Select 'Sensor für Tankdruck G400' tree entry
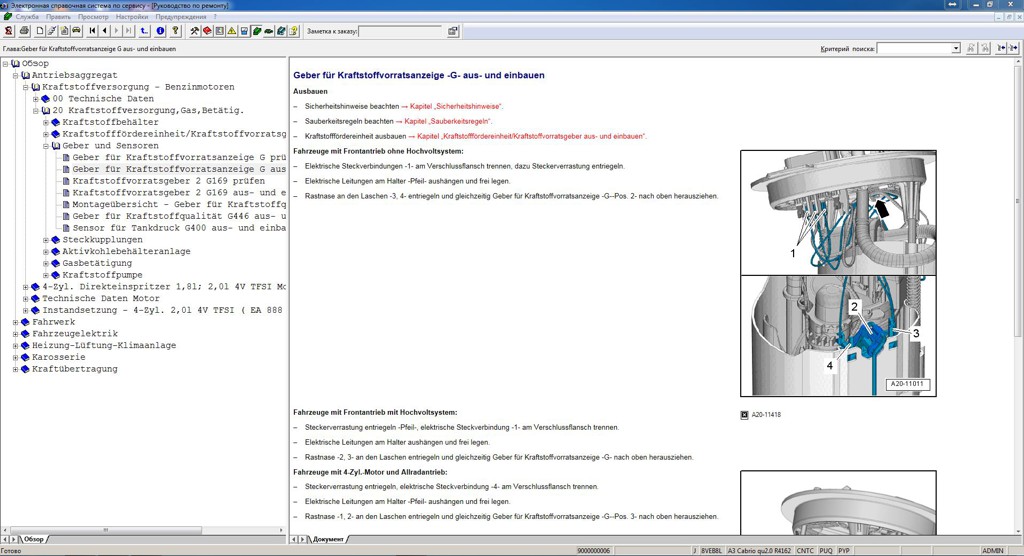1024x556 pixels. pyautogui.click(x=179, y=228)
